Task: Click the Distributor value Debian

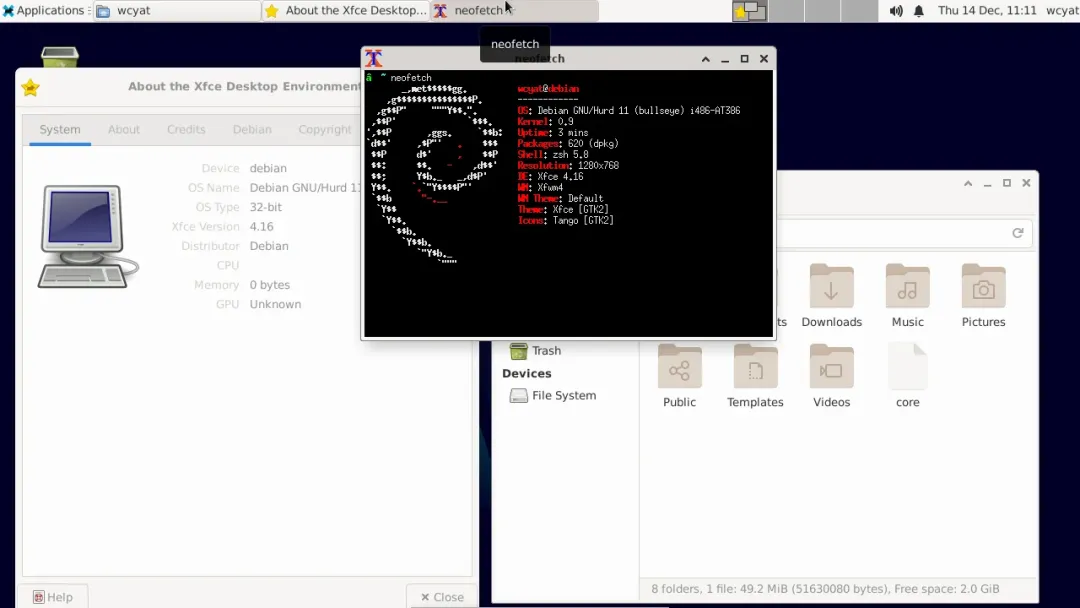Action: click(269, 246)
